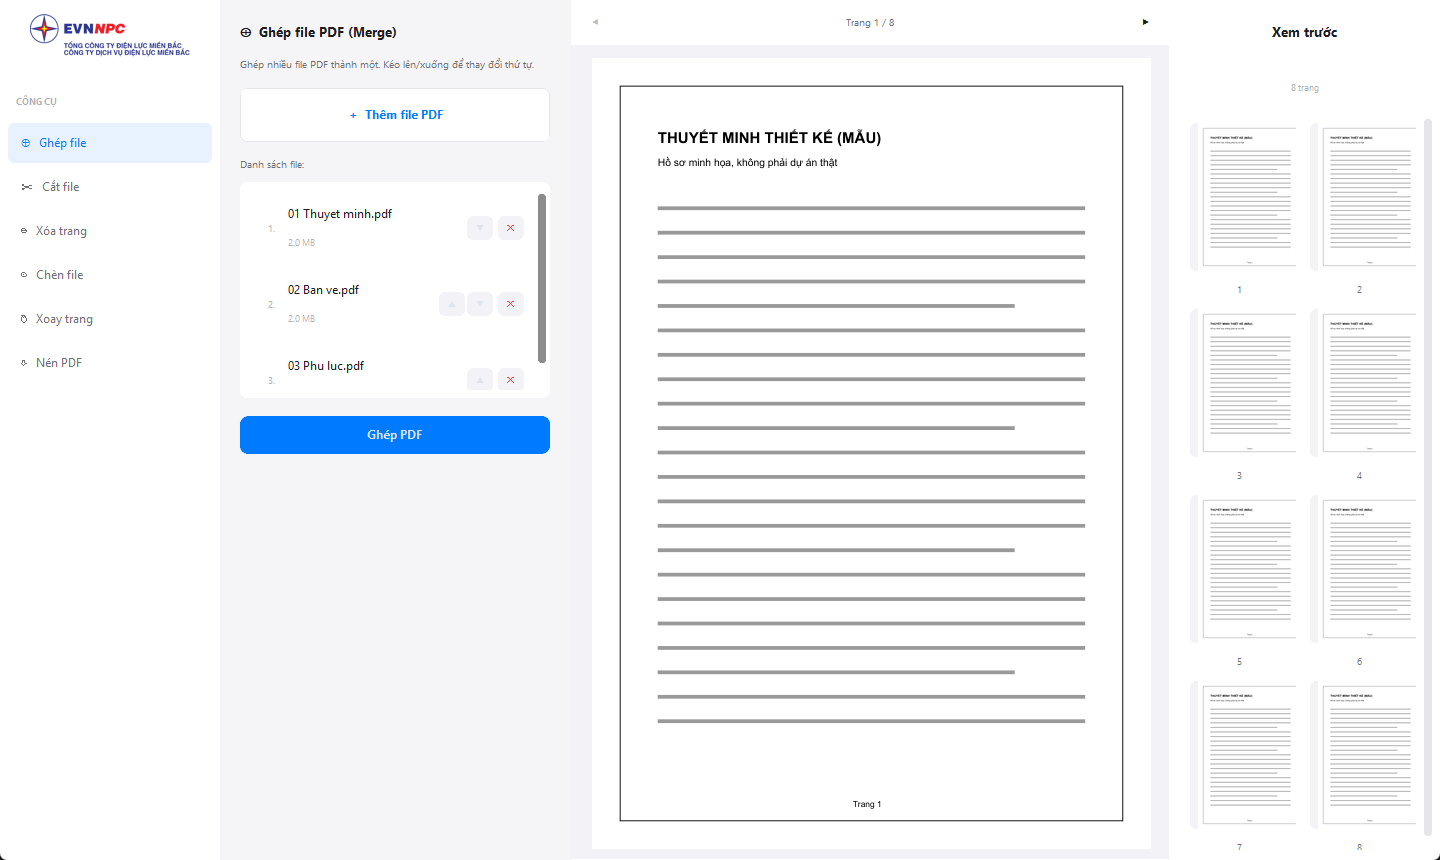The height and width of the screenshot is (860, 1440).
Task: Click the preview panel scrollbar
Action: (x=1426, y=478)
